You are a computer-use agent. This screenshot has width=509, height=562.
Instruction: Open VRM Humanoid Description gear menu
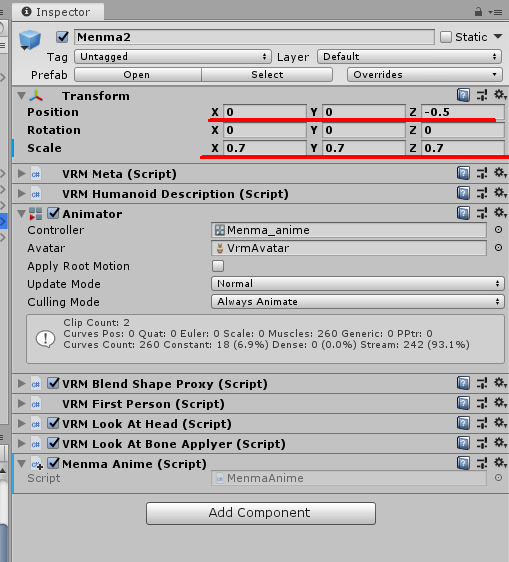[500, 193]
